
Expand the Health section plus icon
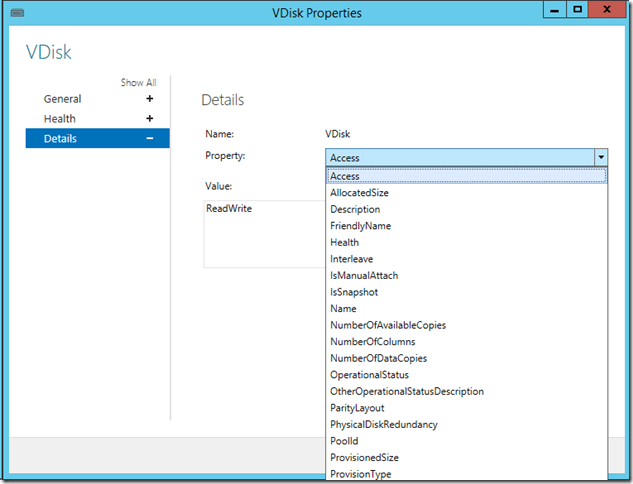pos(150,119)
